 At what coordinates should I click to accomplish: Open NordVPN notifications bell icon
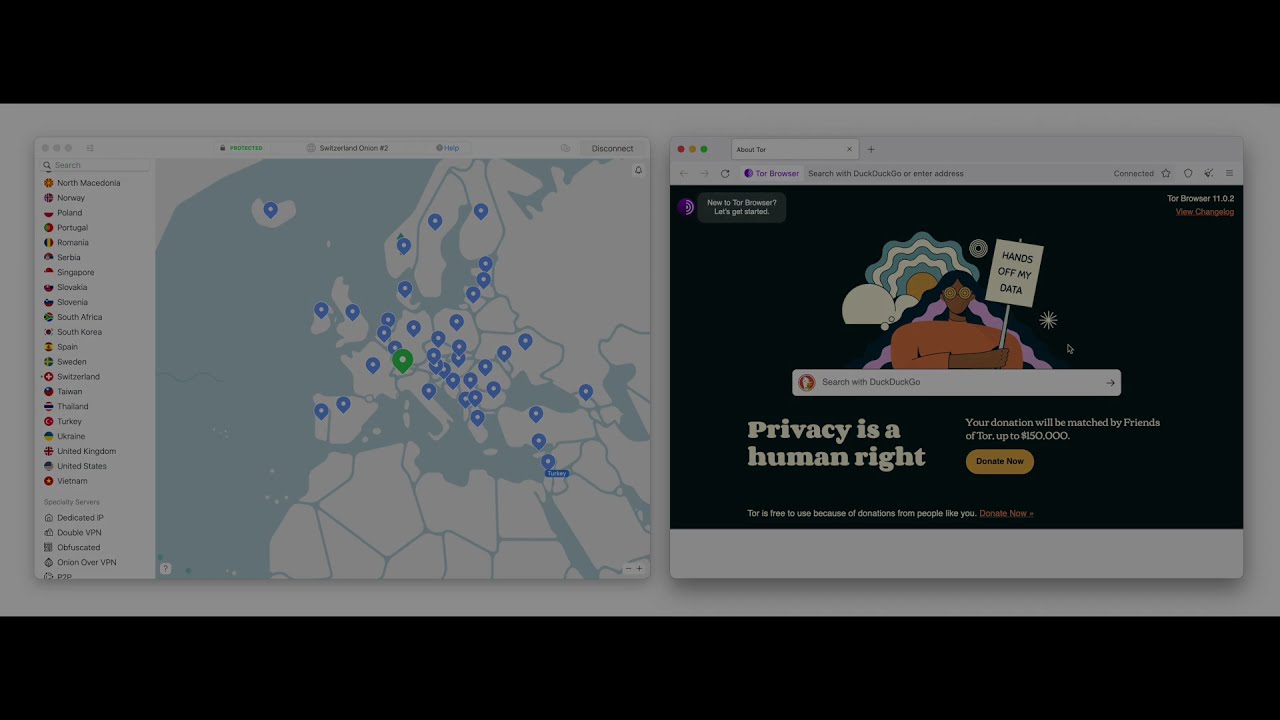638,170
